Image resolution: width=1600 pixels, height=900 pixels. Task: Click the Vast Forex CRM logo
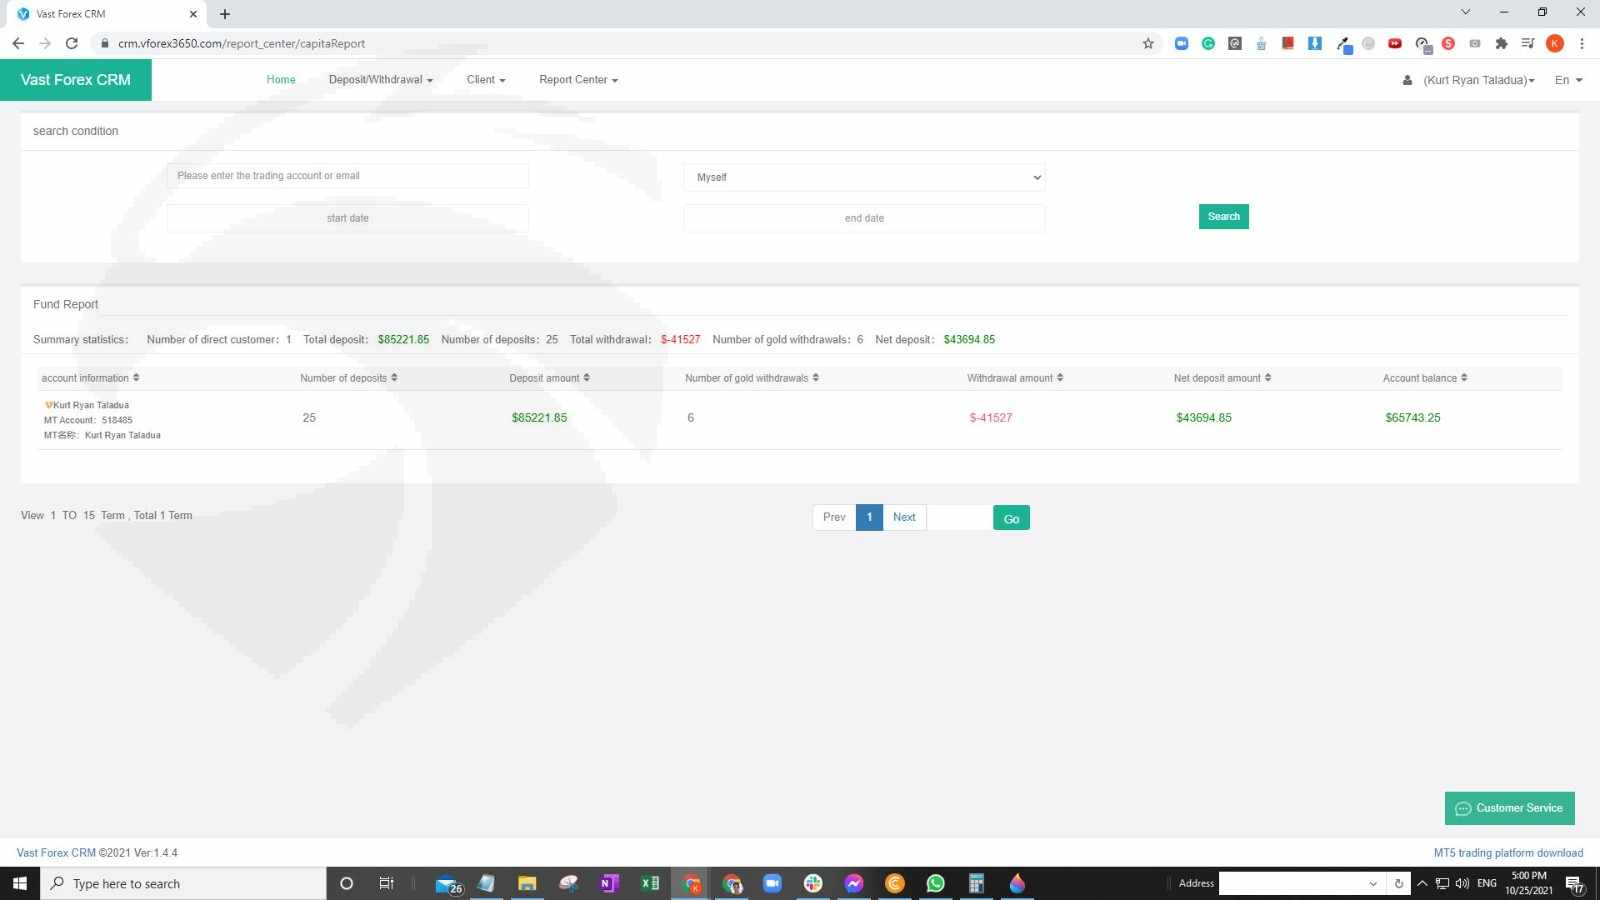(76, 80)
